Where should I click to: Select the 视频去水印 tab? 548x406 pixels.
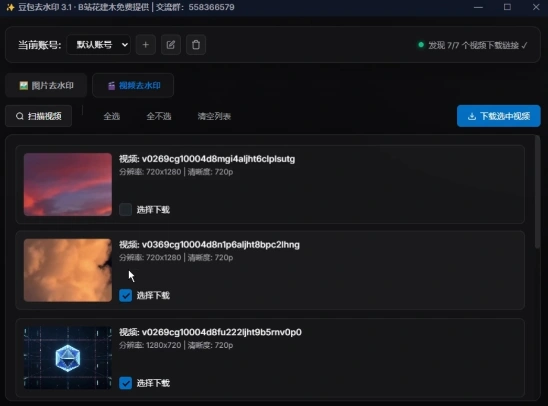[x=133, y=85]
